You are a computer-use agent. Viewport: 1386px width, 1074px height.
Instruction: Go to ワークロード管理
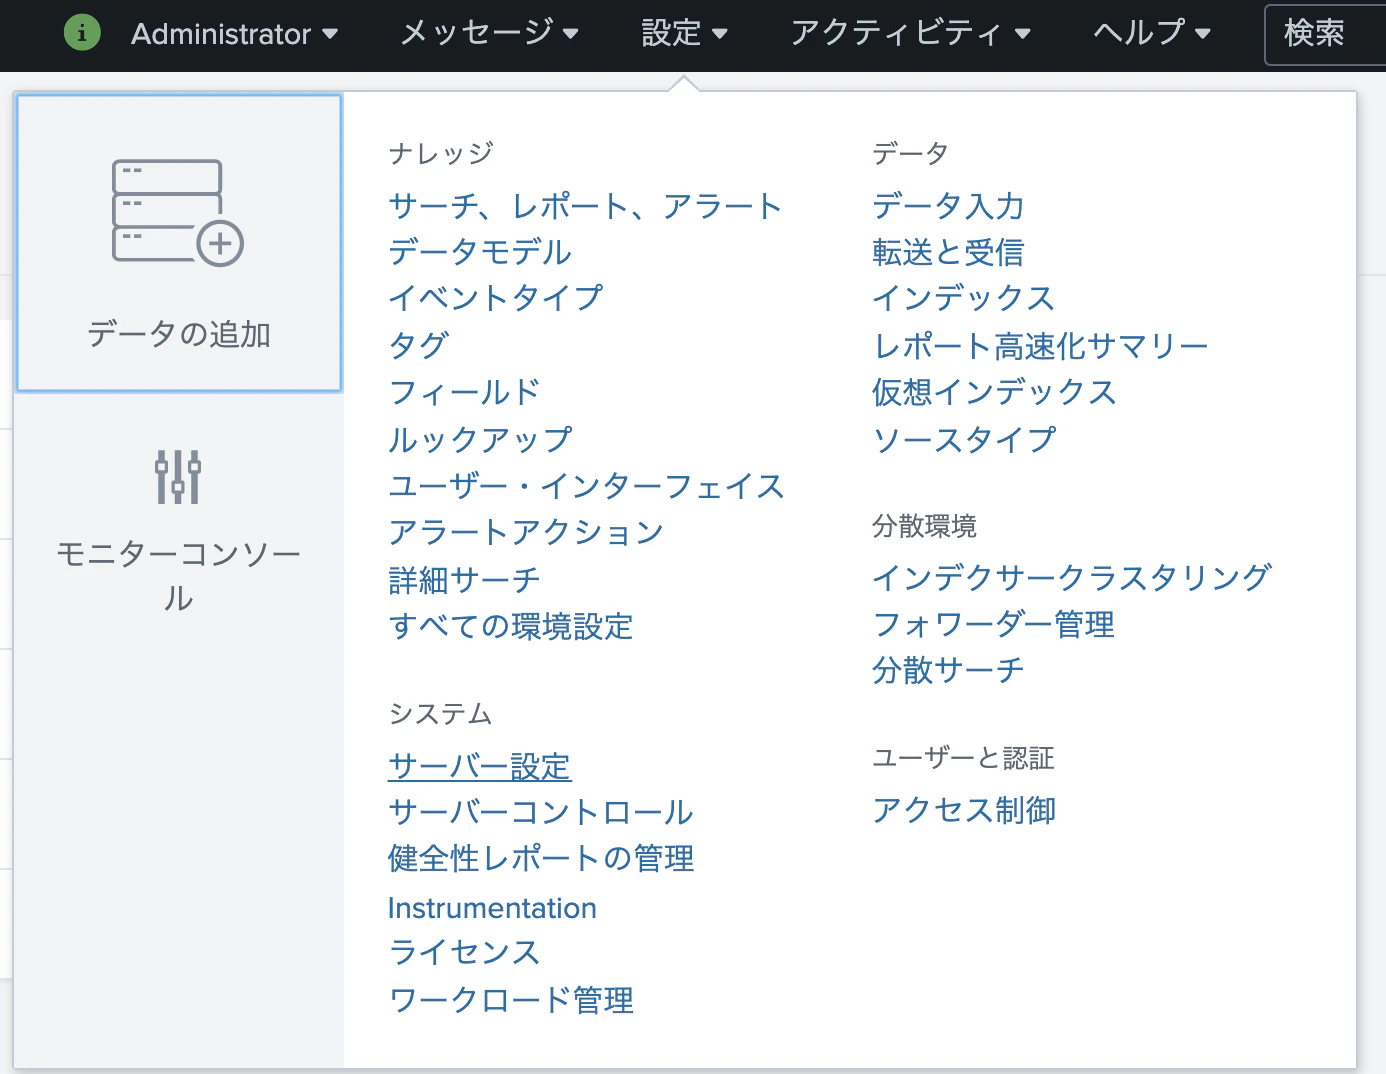pyautogui.click(x=511, y=1000)
